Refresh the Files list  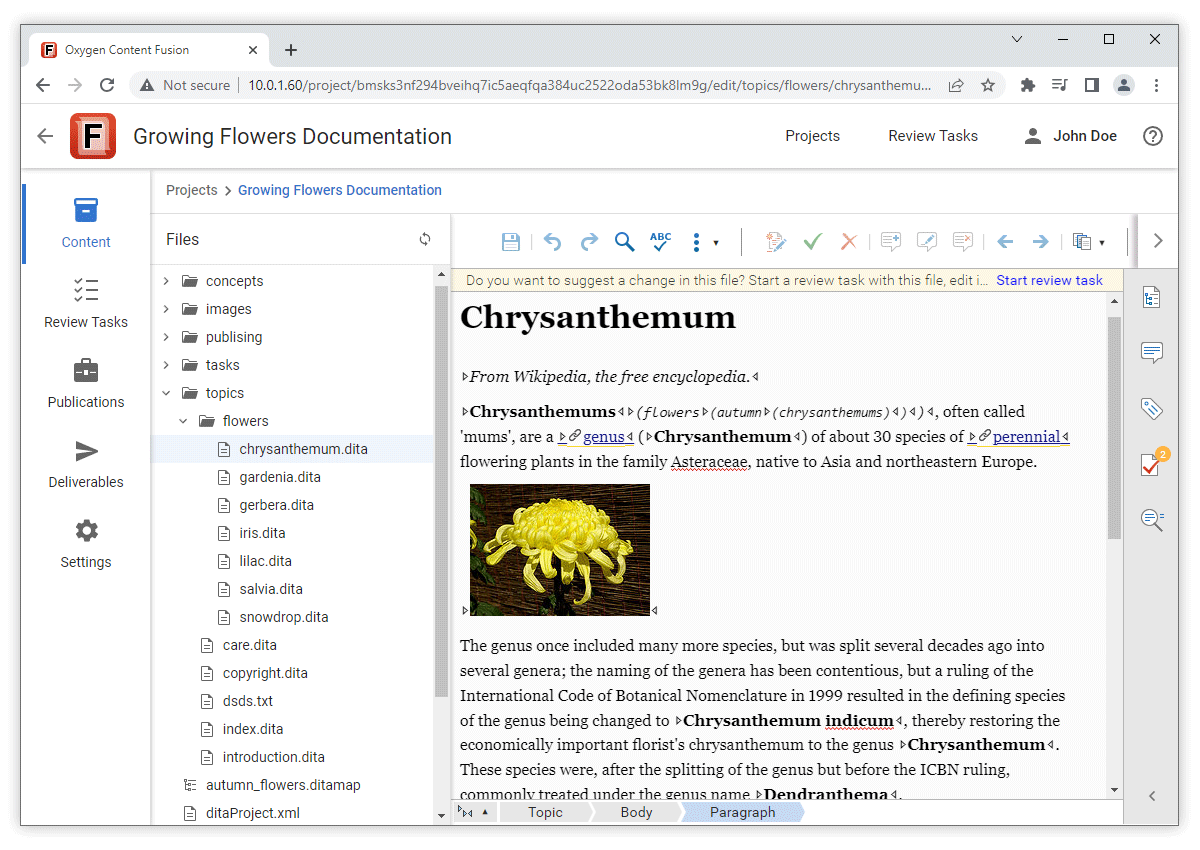(x=425, y=239)
